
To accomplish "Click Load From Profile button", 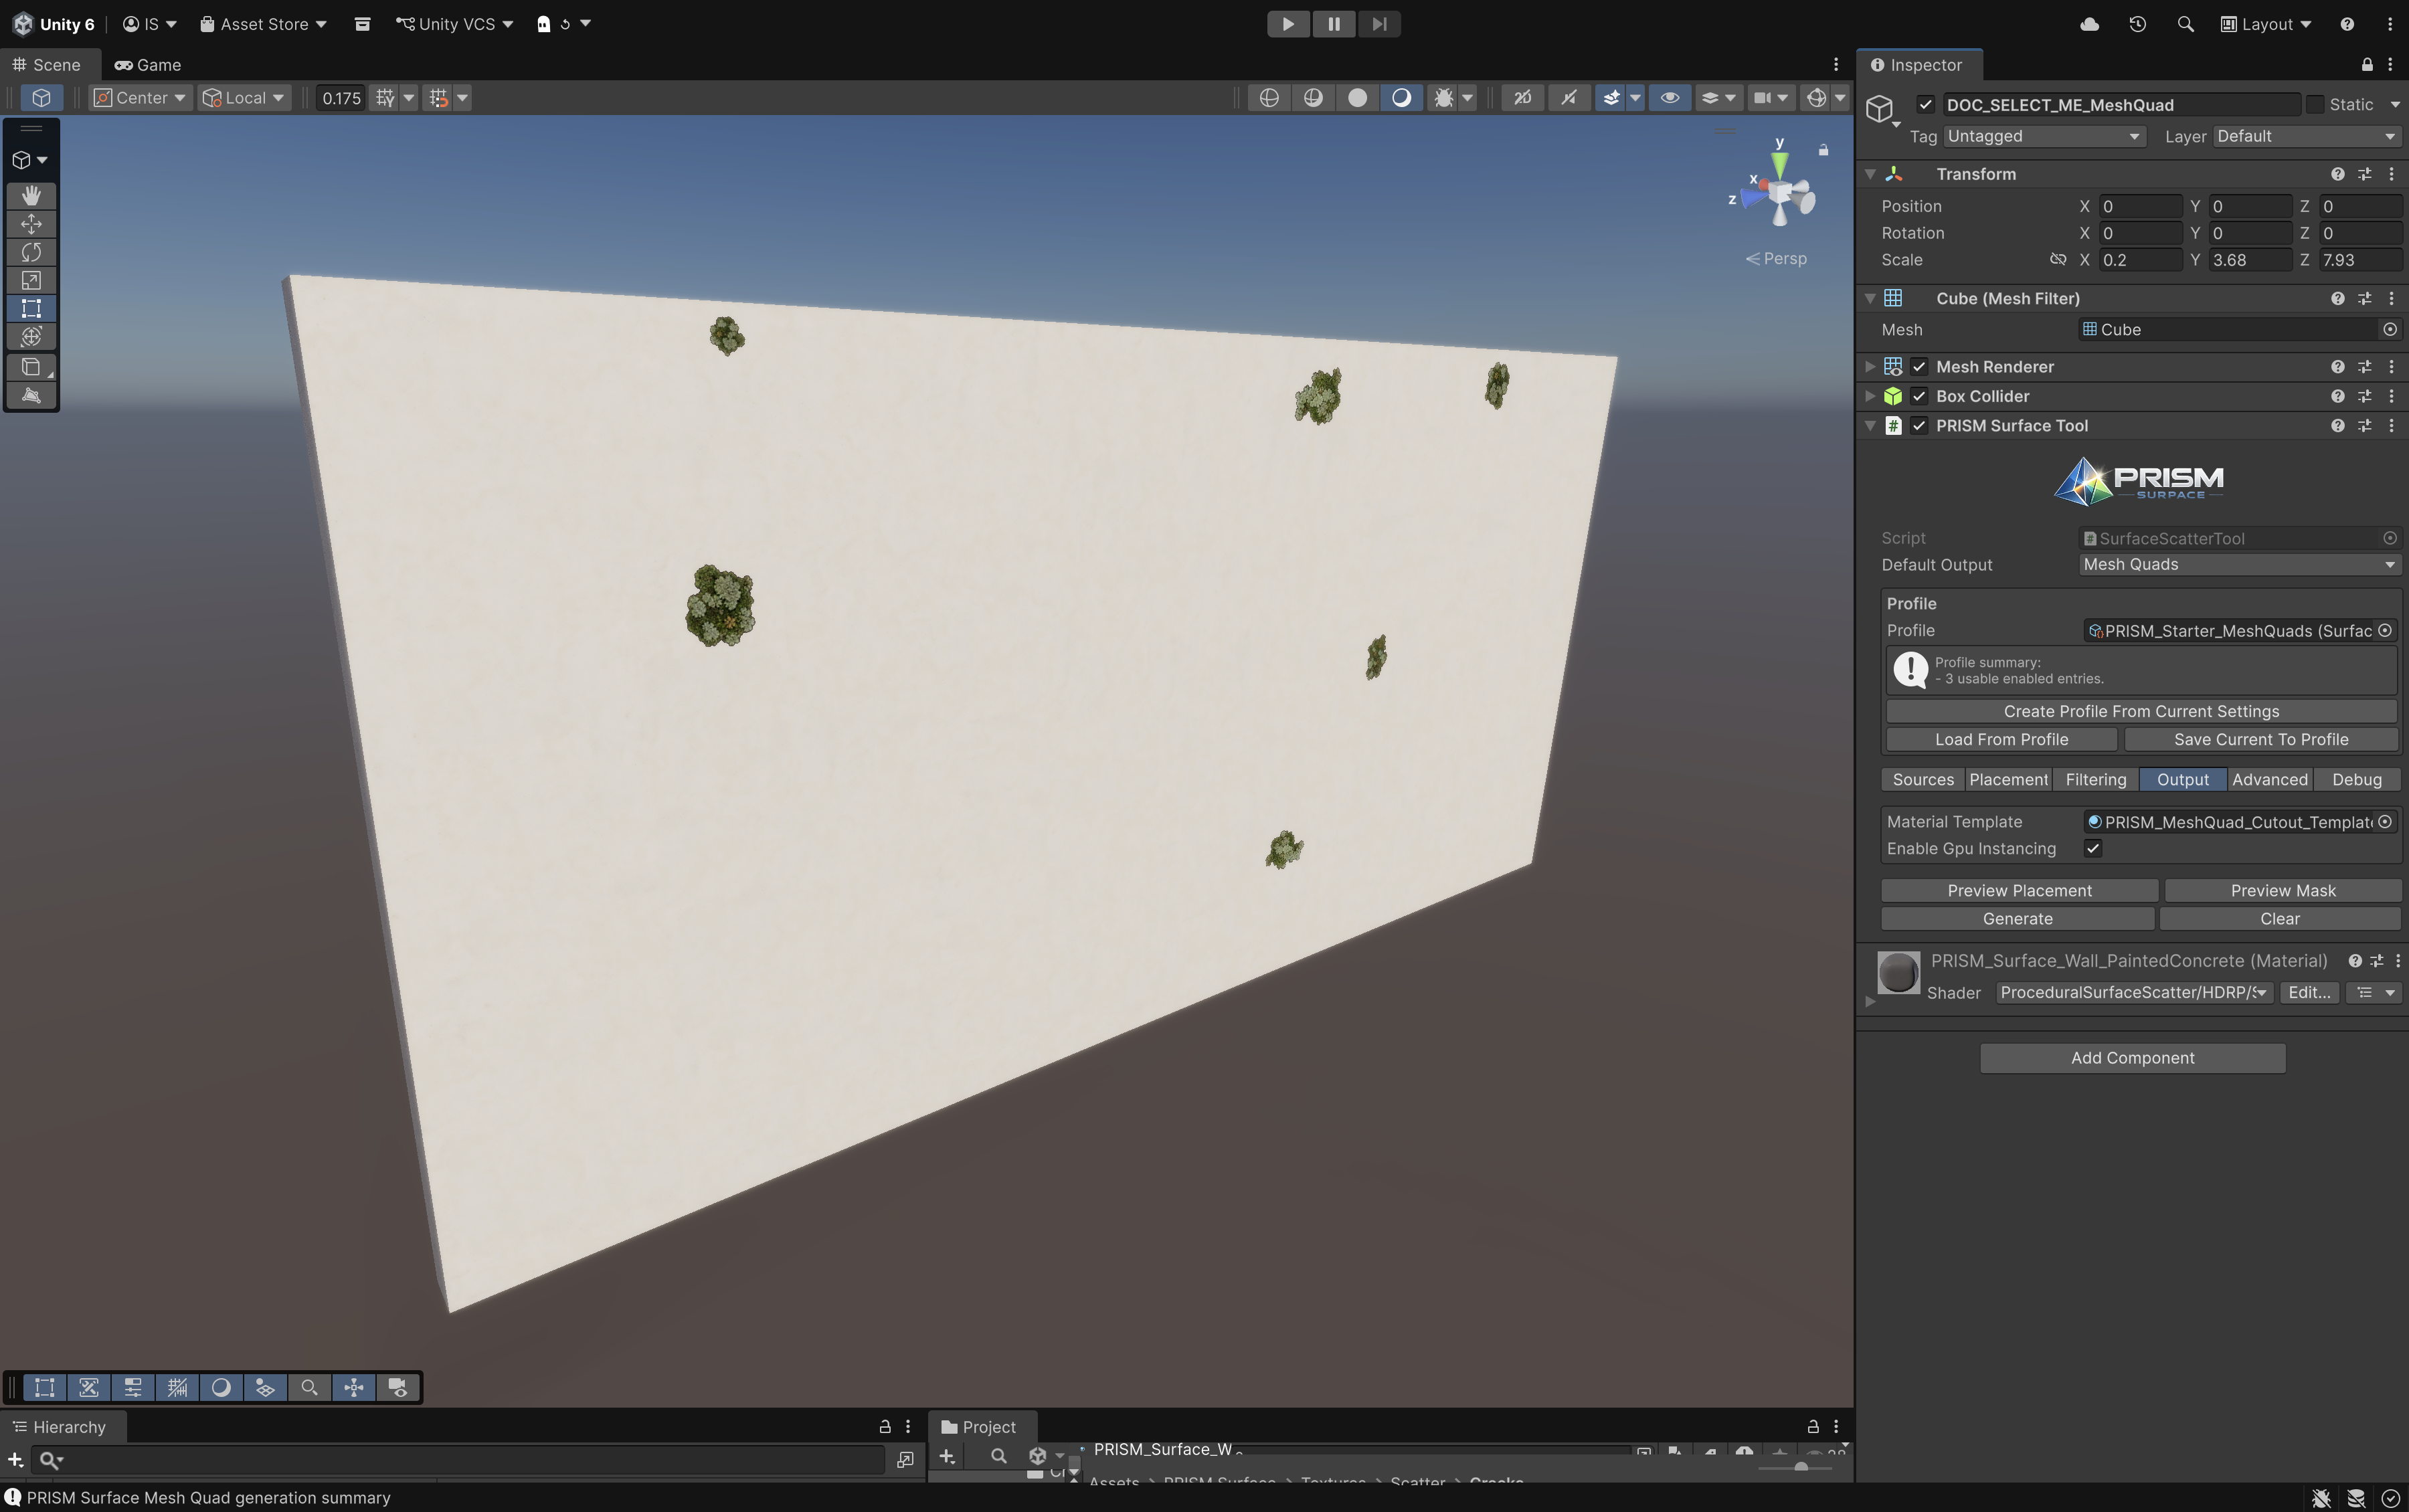I will (2001, 740).
